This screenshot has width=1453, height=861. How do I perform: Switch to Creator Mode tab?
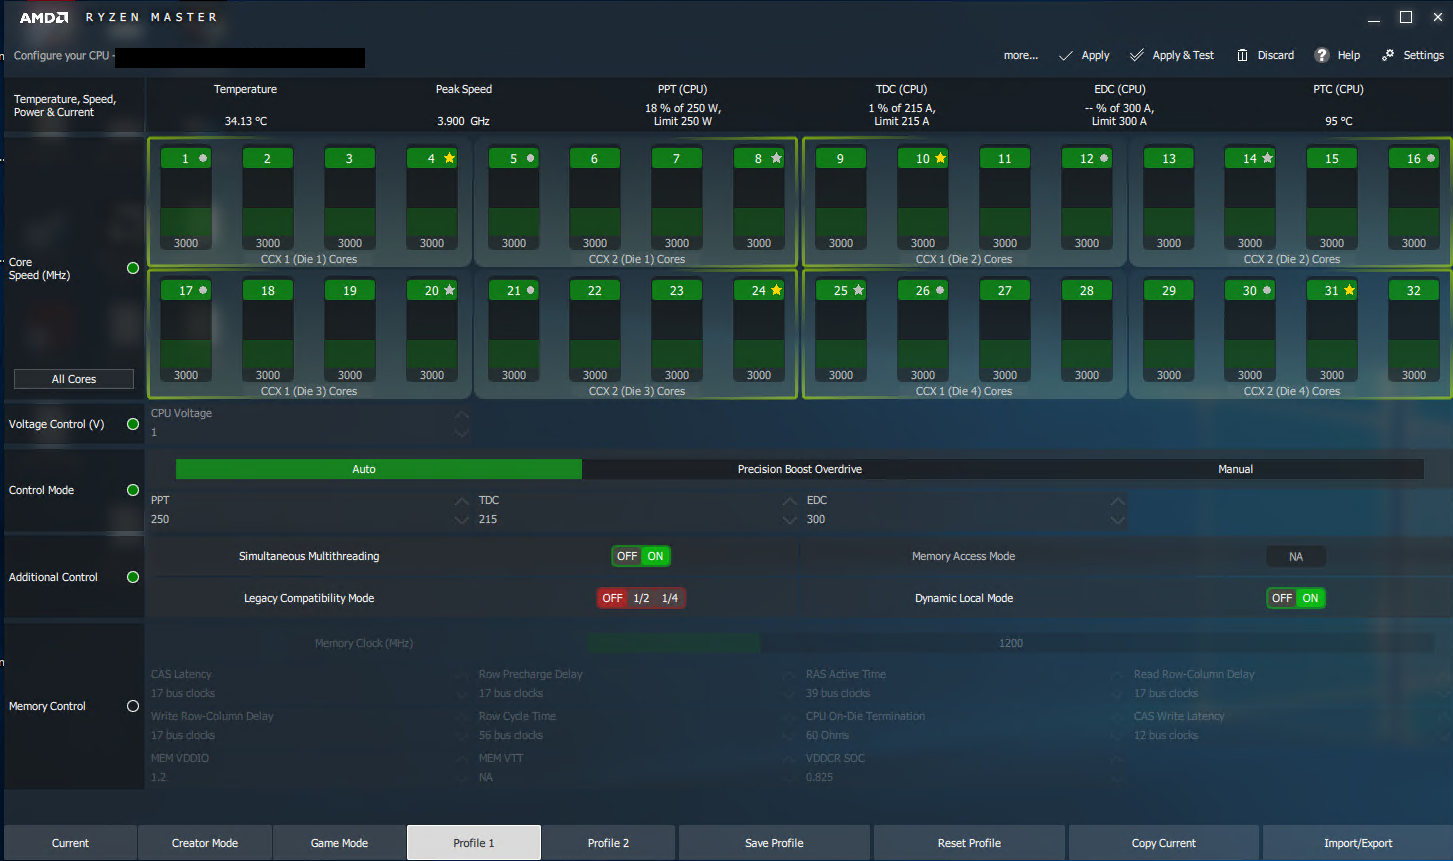click(205, 843)
